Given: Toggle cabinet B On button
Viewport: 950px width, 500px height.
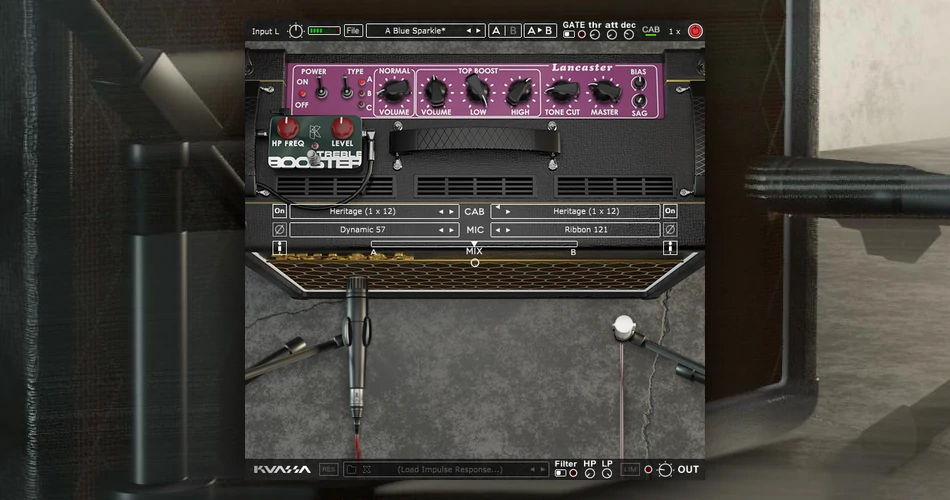Looking at the screenshot, I should (x=669, y=211).
